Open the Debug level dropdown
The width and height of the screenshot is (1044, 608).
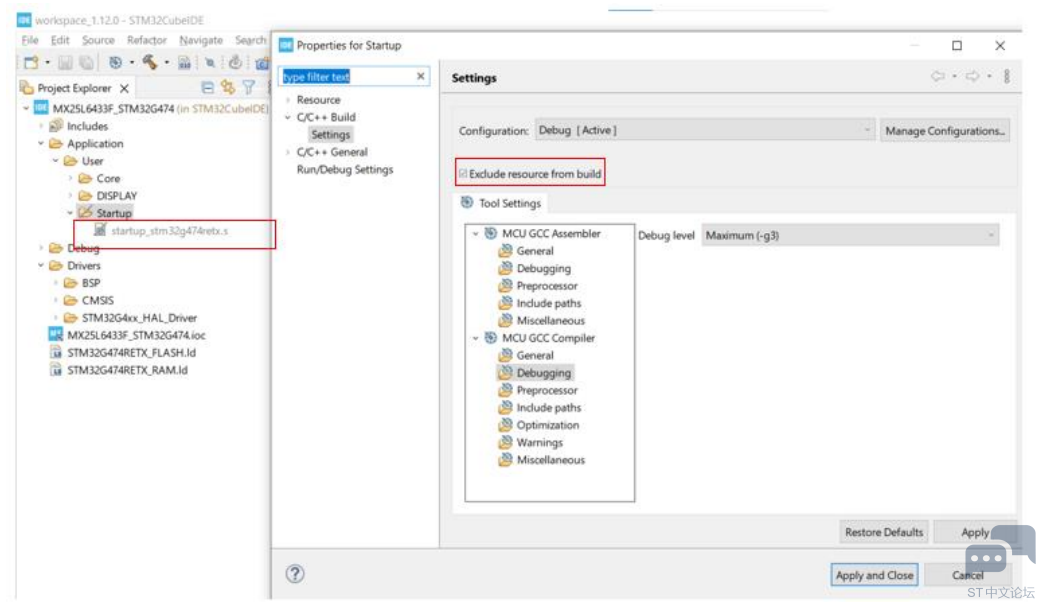850,235
